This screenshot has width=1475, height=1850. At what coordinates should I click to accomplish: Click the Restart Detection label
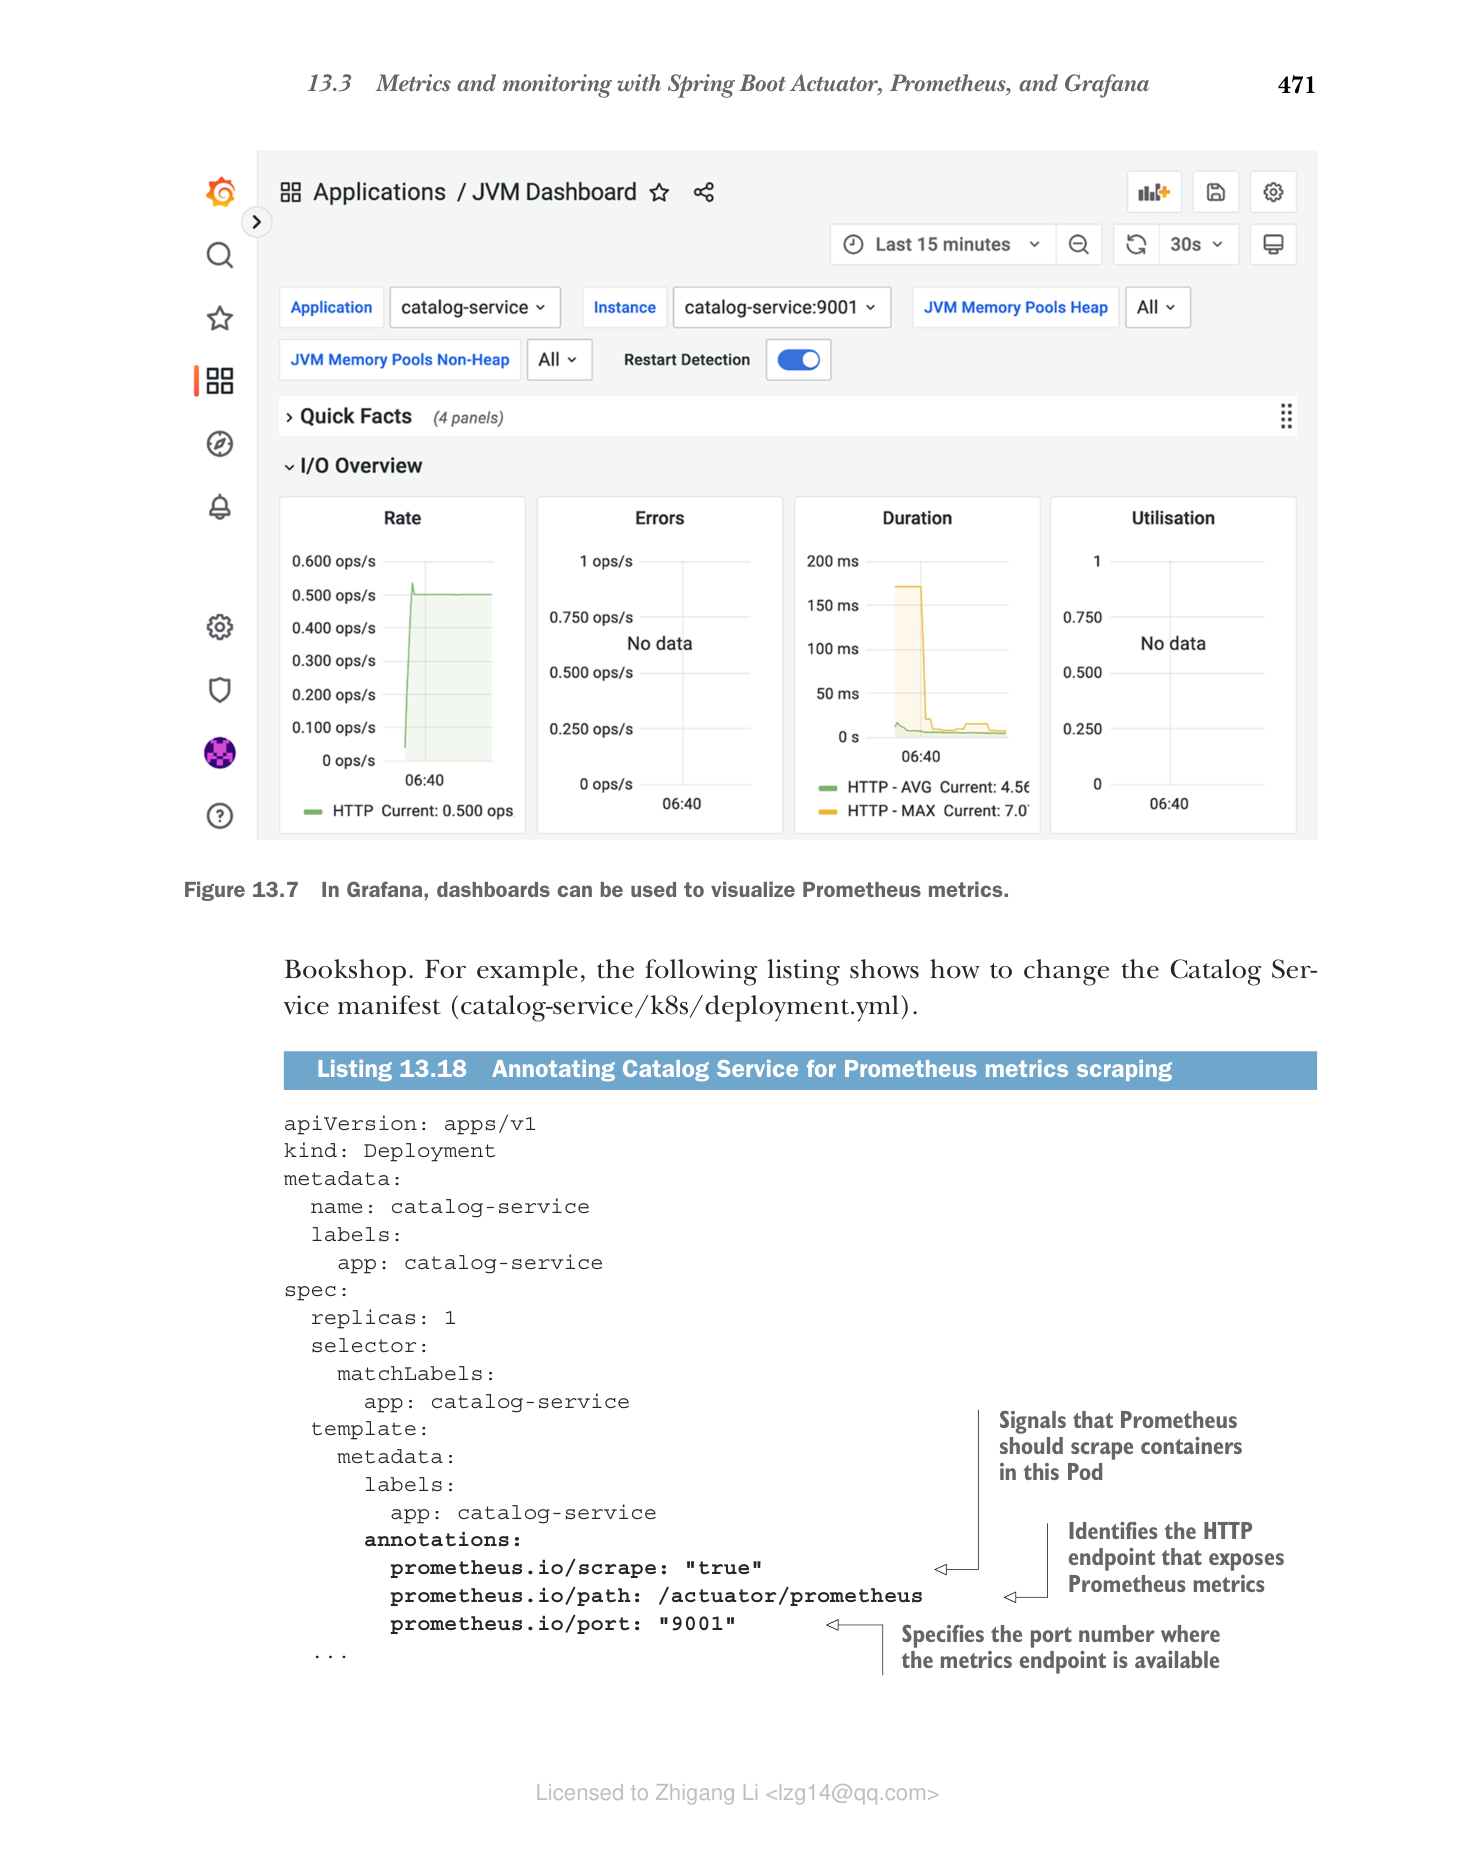point(687,360)
